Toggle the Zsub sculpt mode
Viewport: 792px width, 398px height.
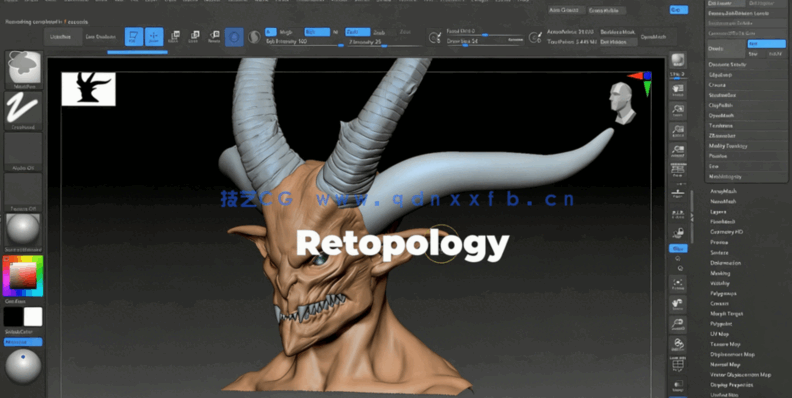pos(379,32)
